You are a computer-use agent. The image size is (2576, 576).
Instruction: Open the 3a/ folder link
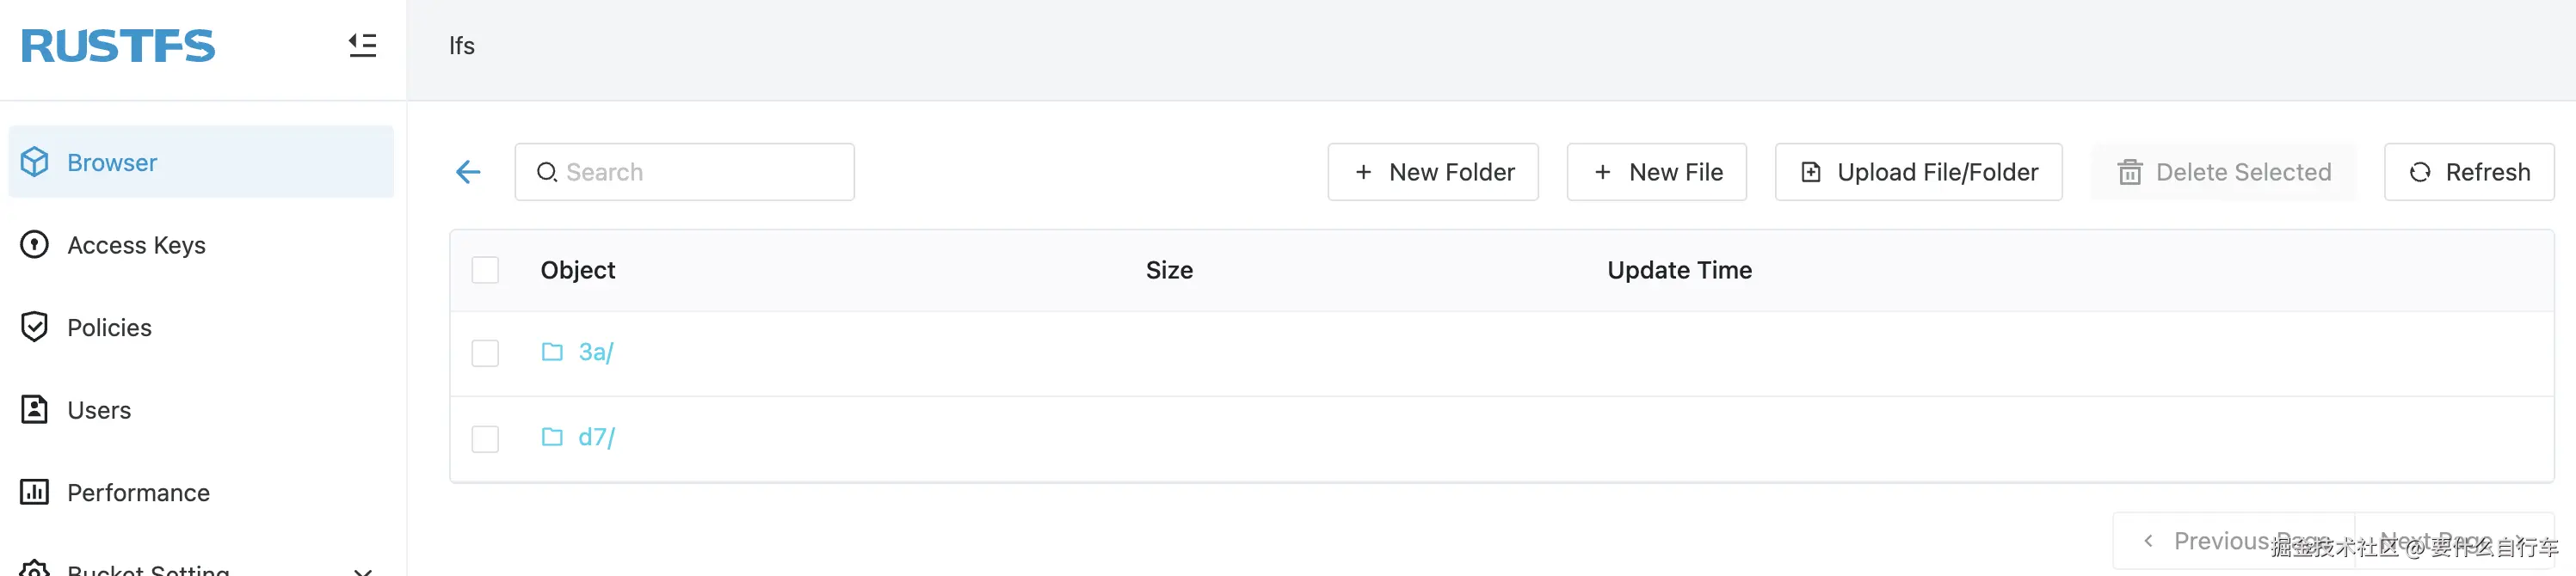596,352
